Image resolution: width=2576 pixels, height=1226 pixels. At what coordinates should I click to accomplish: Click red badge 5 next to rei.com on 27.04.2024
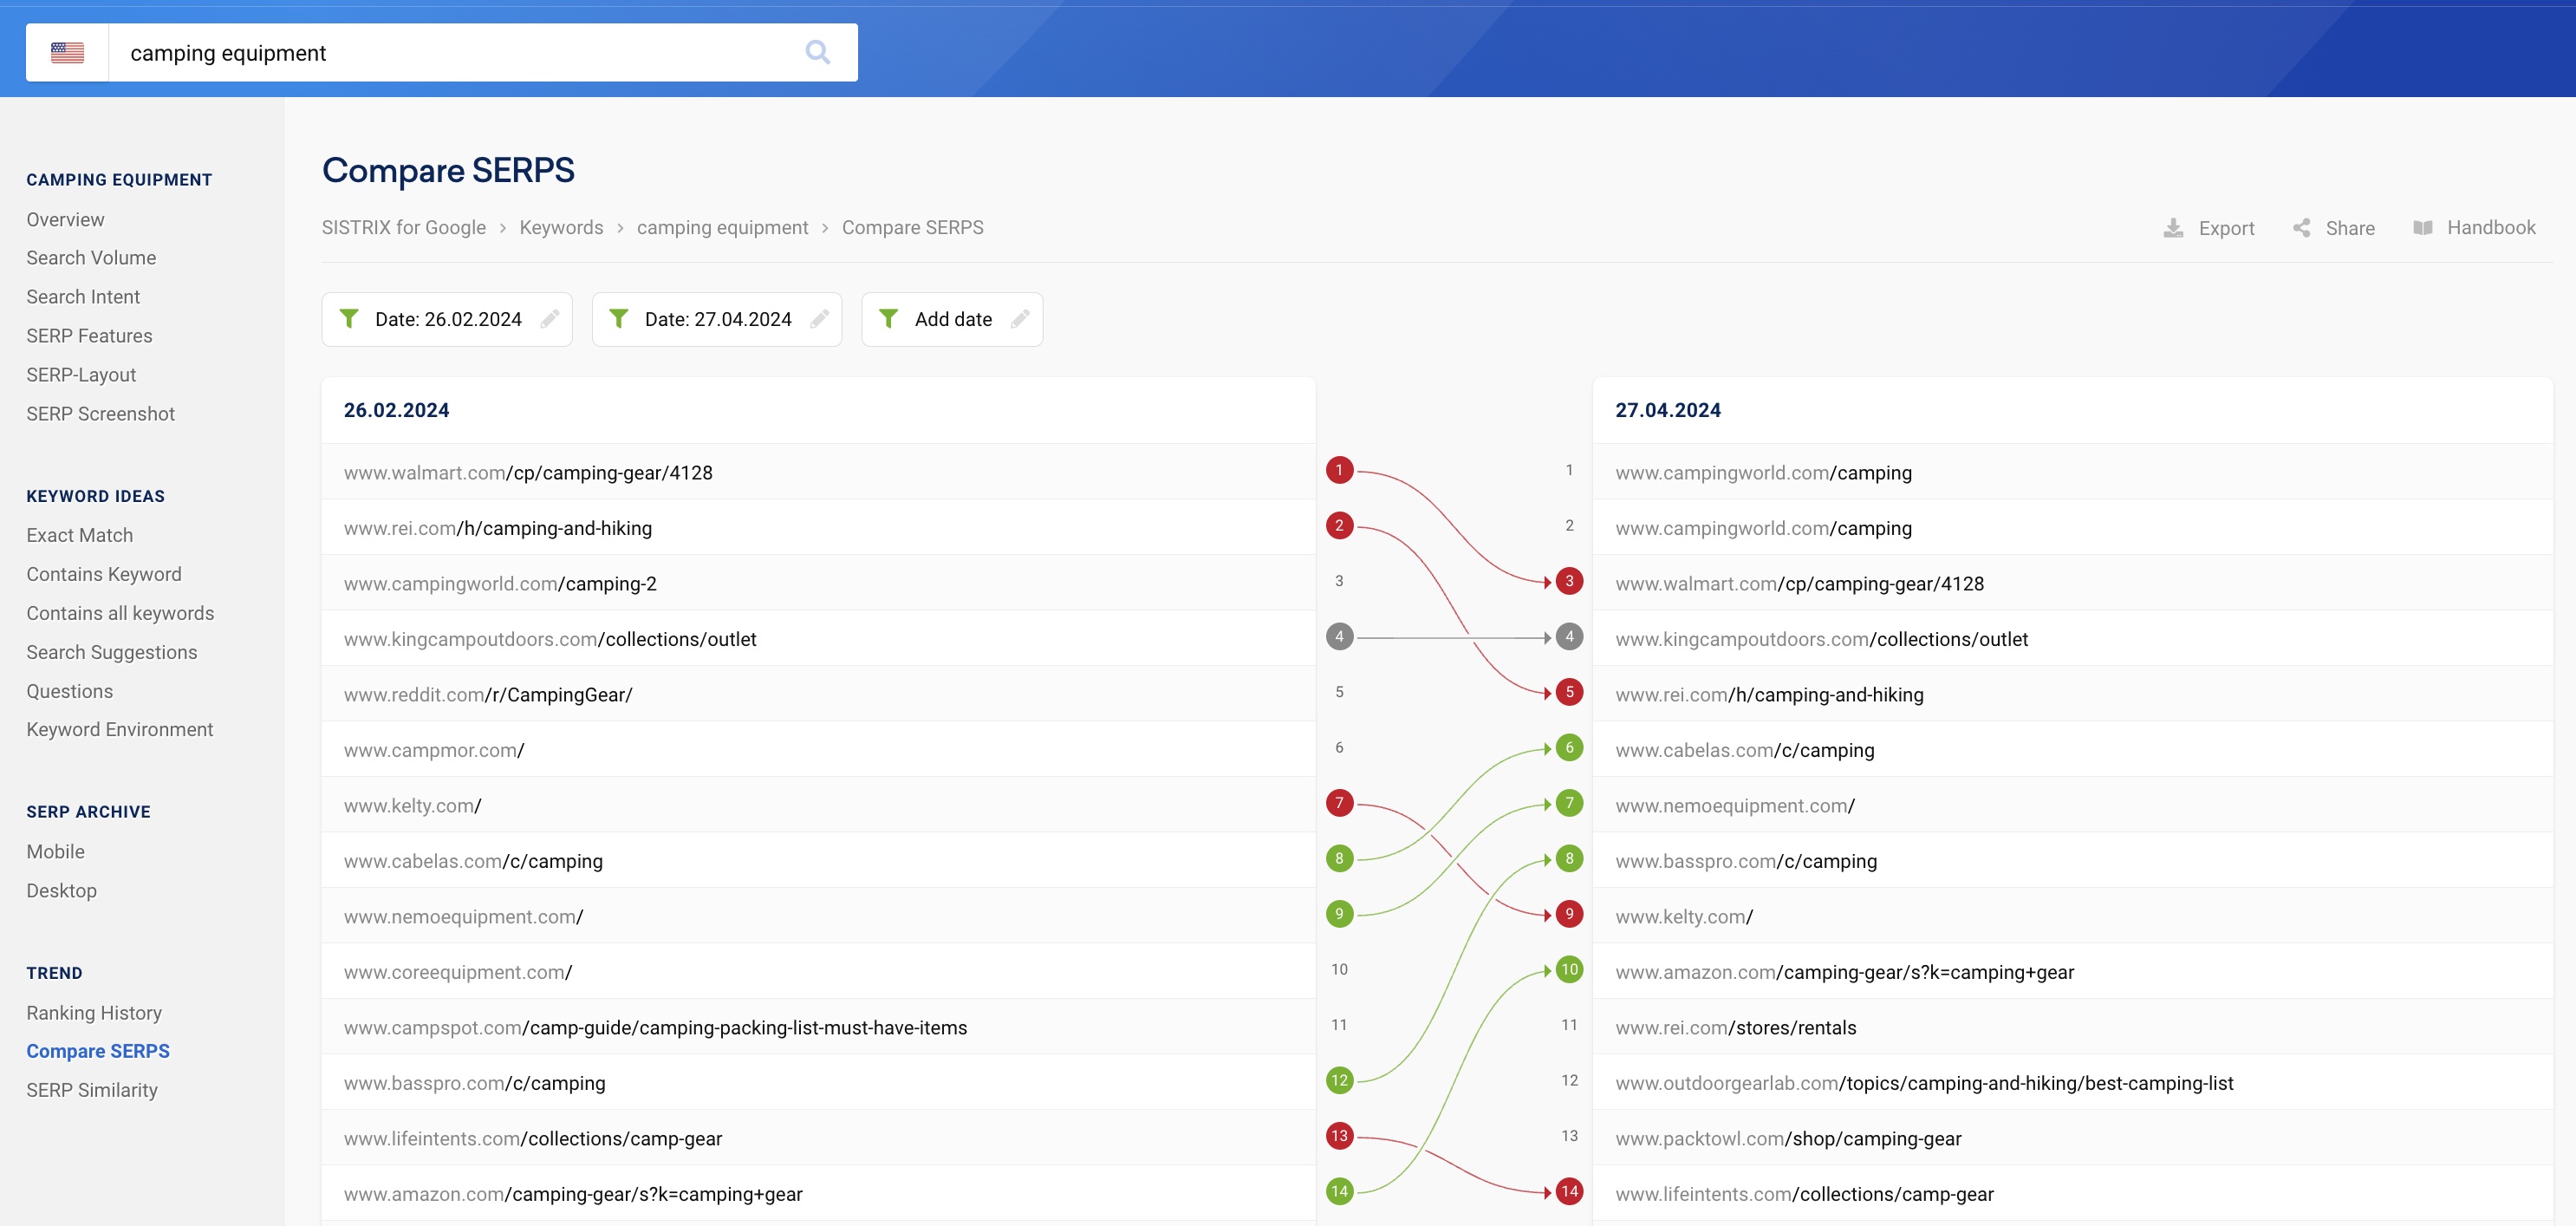pyautogui.click(x=1570, y=692)
